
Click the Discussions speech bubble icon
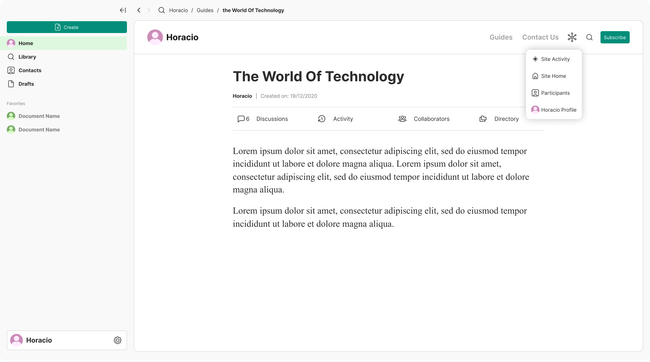point(240,119)
